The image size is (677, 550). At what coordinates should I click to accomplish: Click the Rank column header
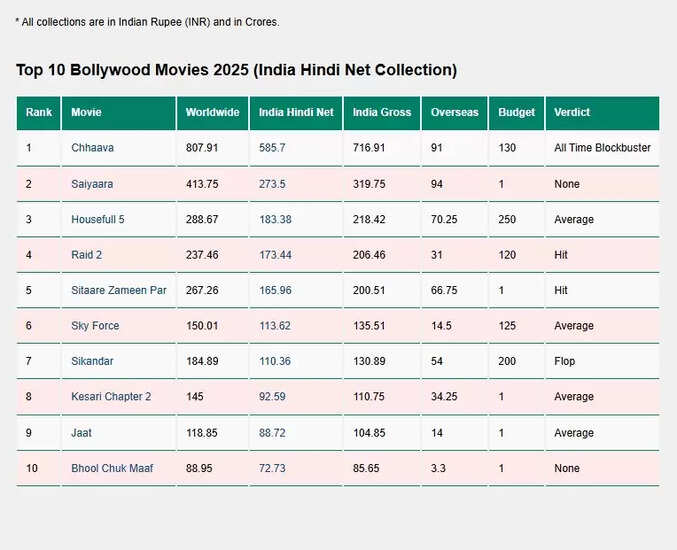pos(39,113)
